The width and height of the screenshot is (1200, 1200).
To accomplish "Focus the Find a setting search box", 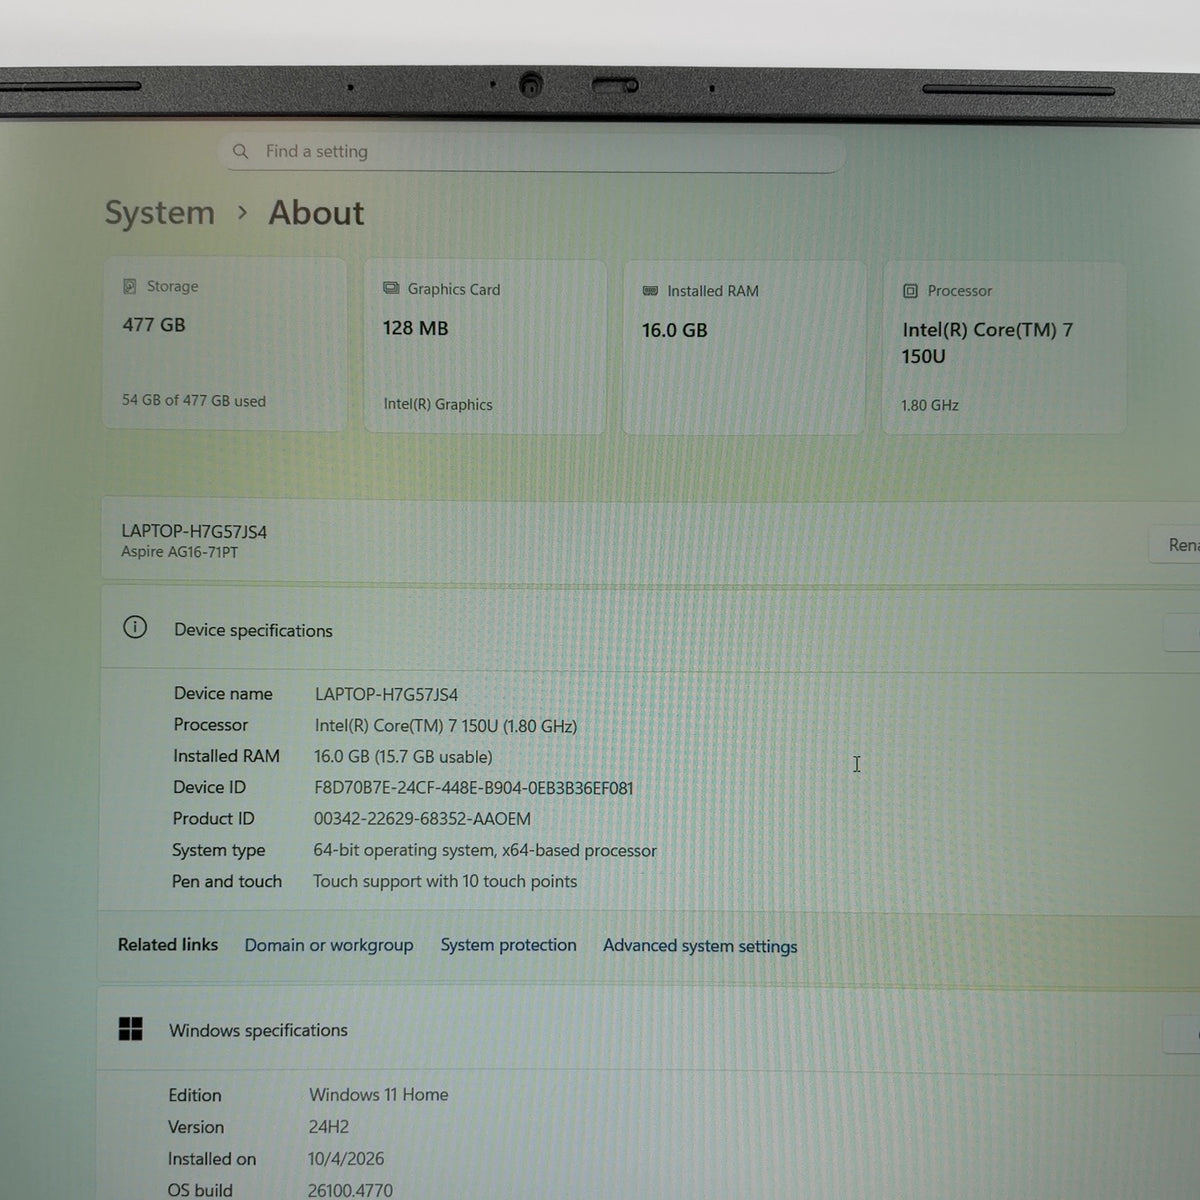I will coord(532,152).
